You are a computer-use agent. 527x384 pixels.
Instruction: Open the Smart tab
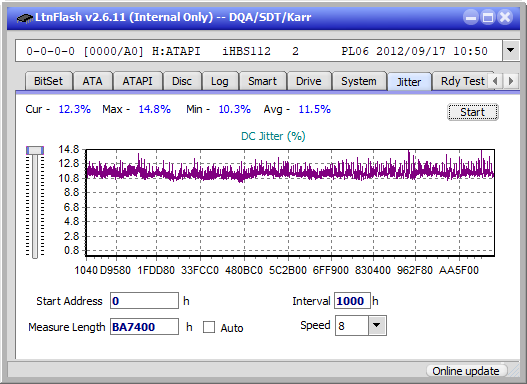point(262,81)
